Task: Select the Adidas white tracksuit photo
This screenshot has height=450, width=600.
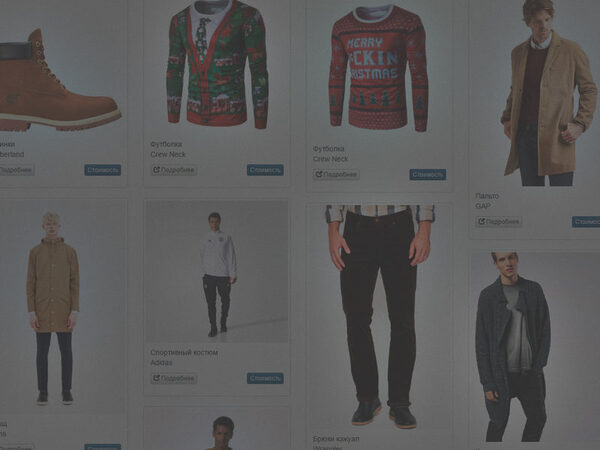Action: click(217, 272)
